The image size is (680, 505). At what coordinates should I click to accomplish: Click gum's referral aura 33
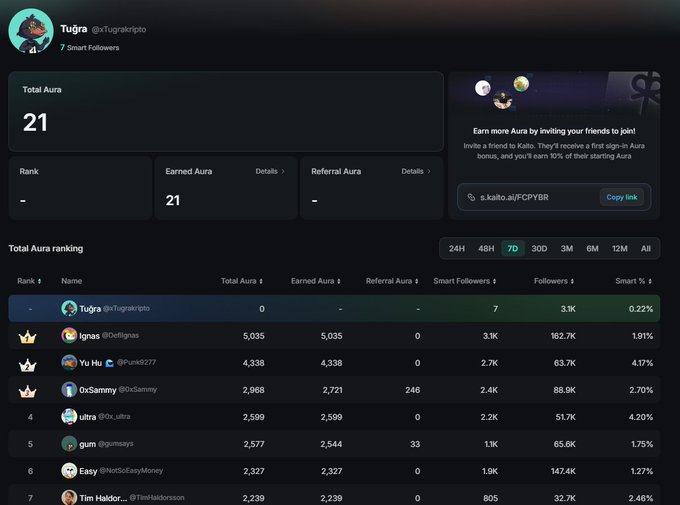415,444
